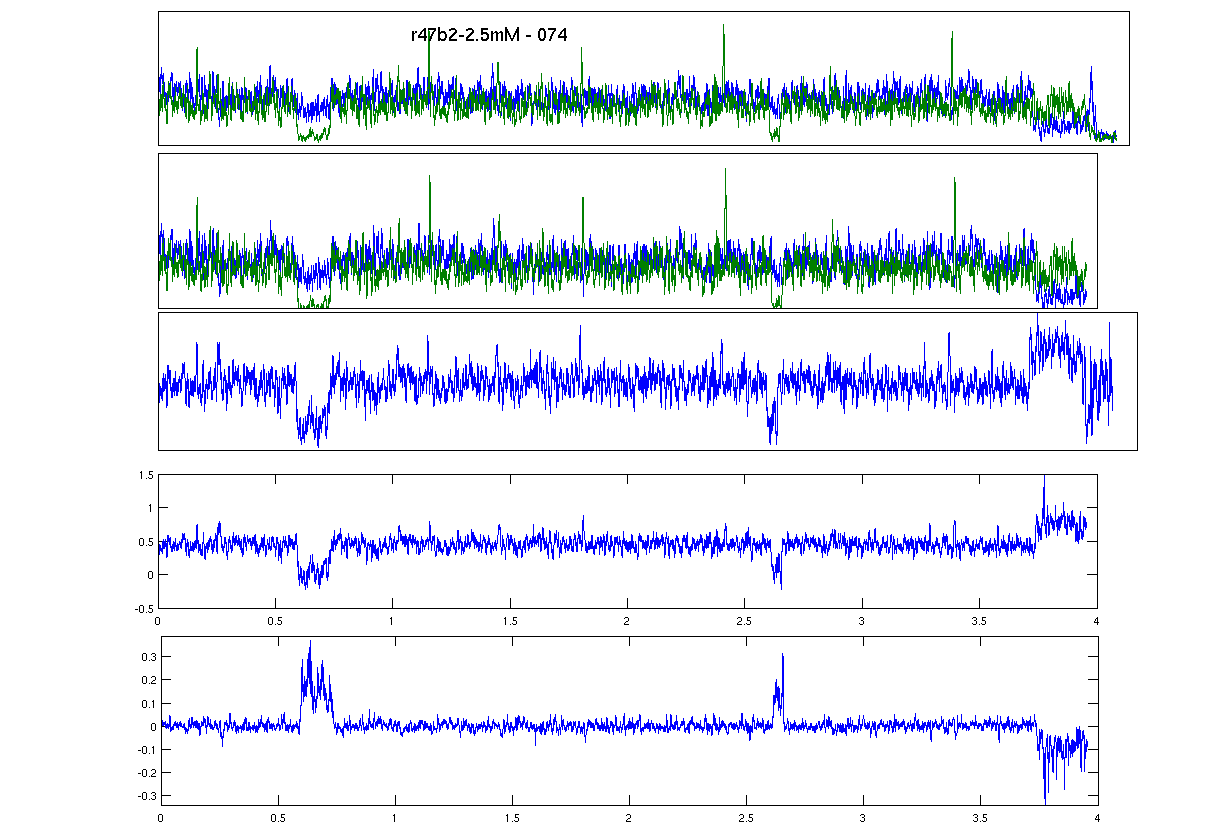Click the 1.5 x-axis label on fourth plot
This screenshot has height=827, width=1212.
tap(510, 621)
